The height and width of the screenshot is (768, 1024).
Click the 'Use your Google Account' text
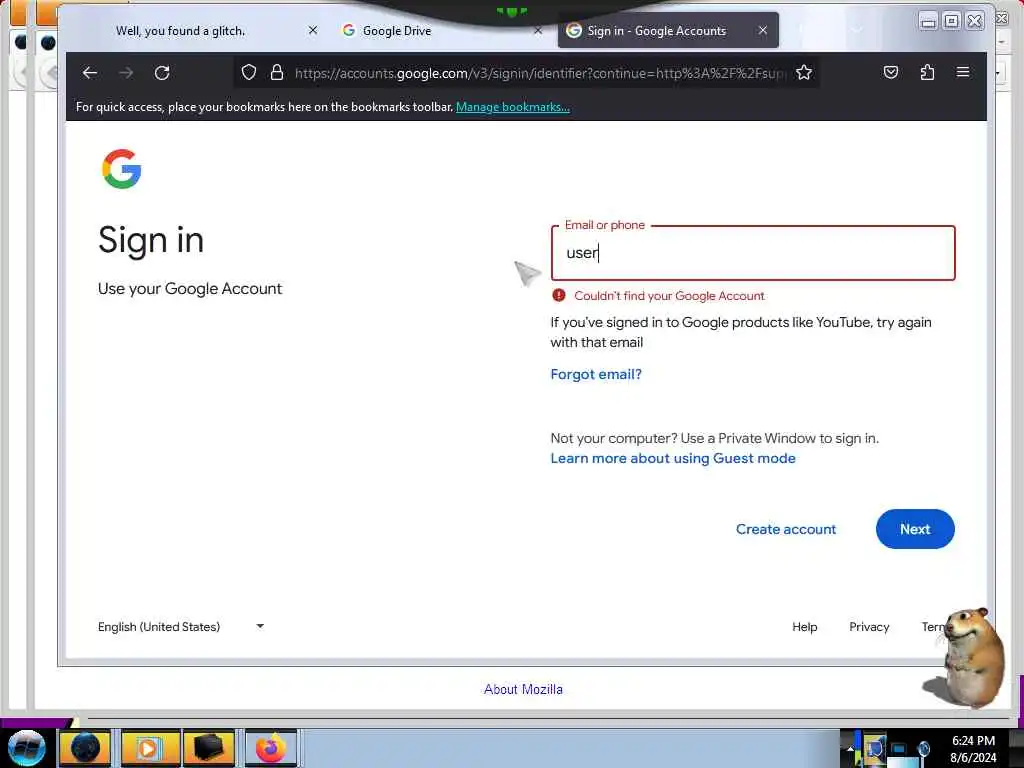tap(189, 289)
